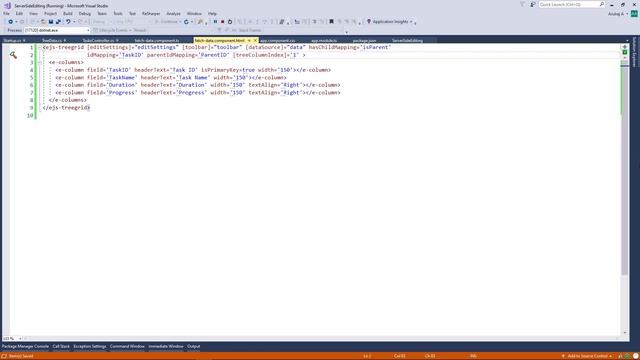640x360 pixels.
Task: Open the Output panel
Action: 193,347
